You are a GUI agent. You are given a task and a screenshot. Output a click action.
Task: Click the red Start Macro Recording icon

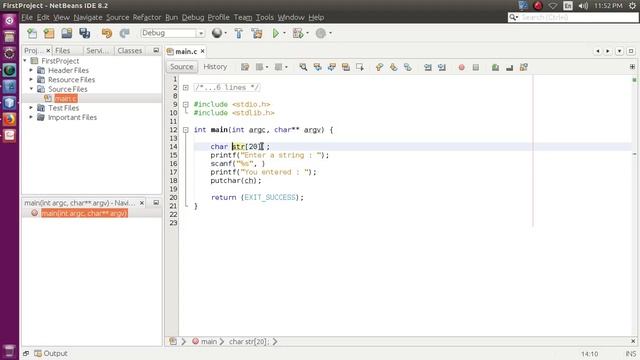[461, 67]
